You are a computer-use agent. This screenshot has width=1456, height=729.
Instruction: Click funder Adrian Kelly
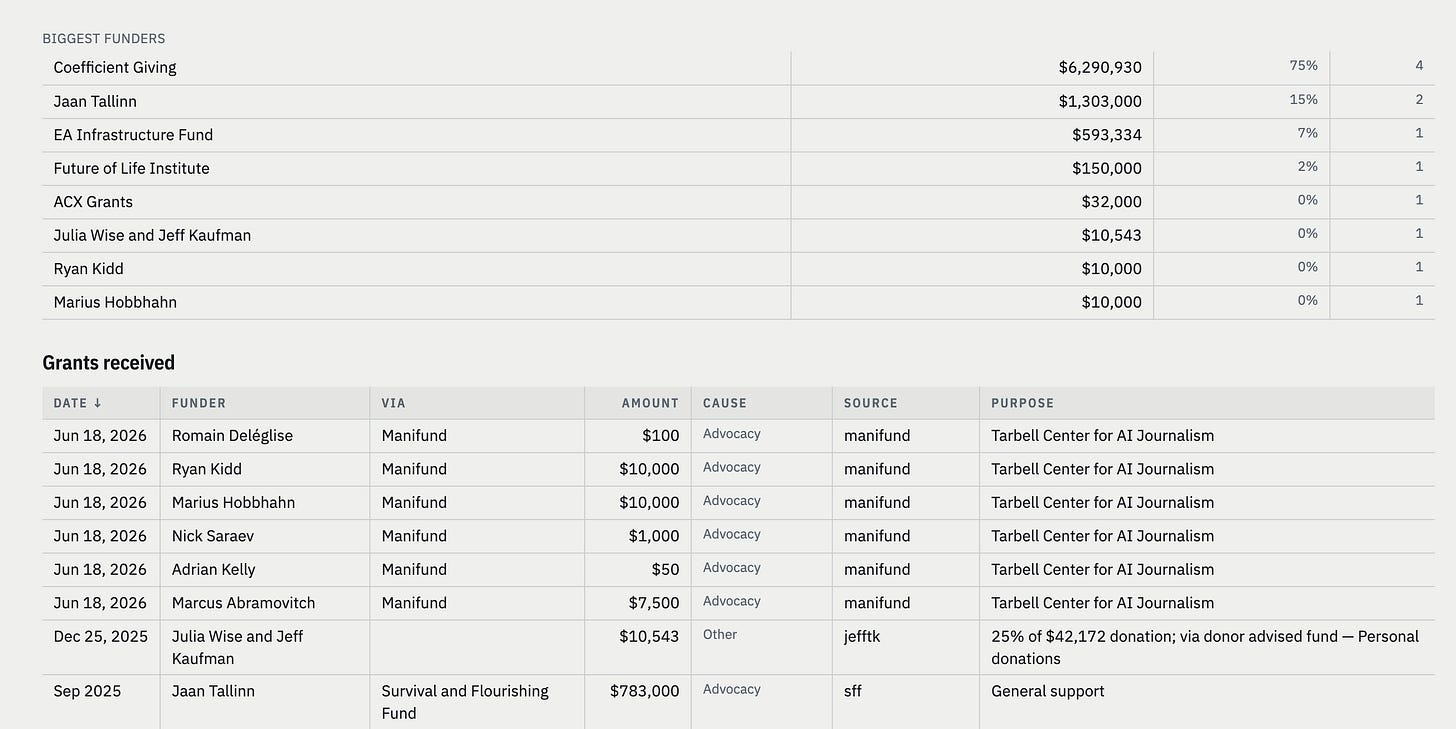coord(214,570)
